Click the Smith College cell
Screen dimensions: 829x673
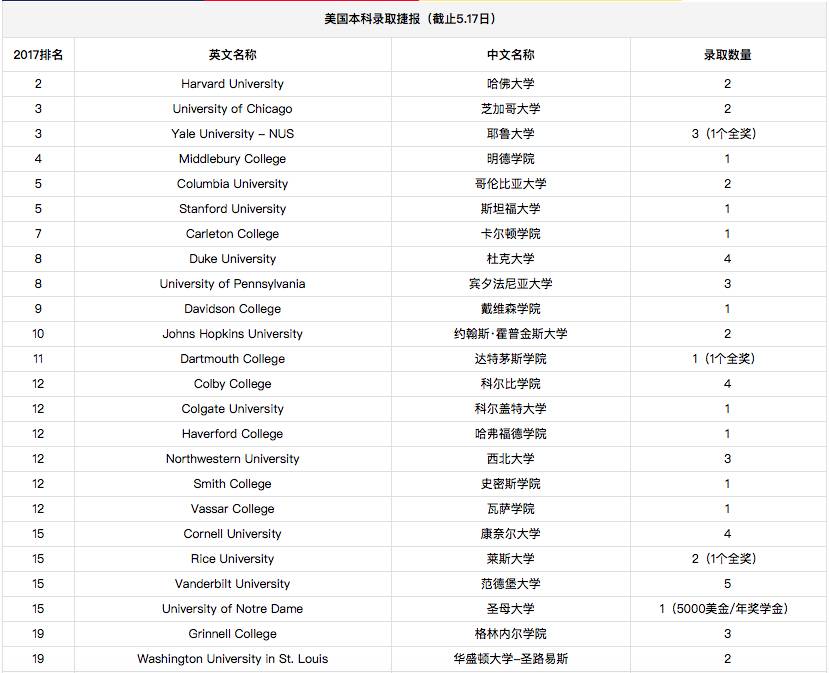tap(233, 484)
